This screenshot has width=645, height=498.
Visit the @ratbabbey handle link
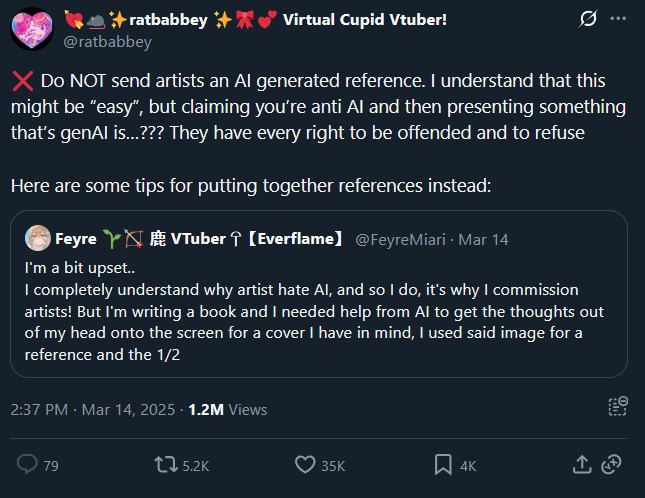(107, 42)
